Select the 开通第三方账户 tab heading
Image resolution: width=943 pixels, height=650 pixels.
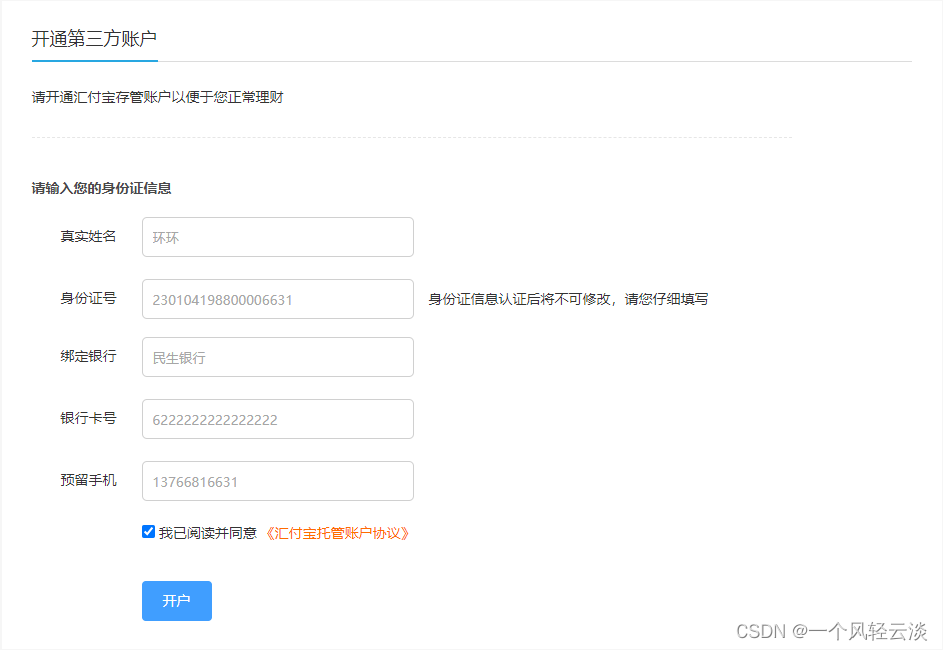94,39
